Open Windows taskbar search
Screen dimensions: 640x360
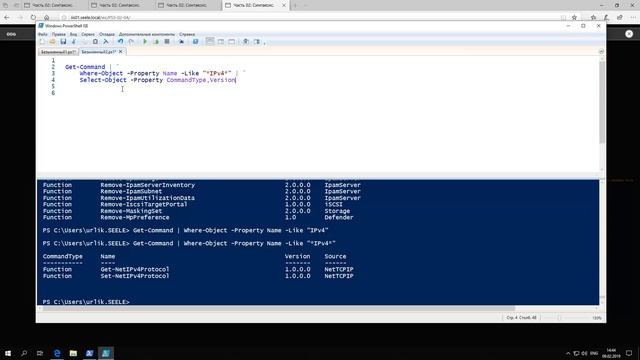click(x=24, y=353)
